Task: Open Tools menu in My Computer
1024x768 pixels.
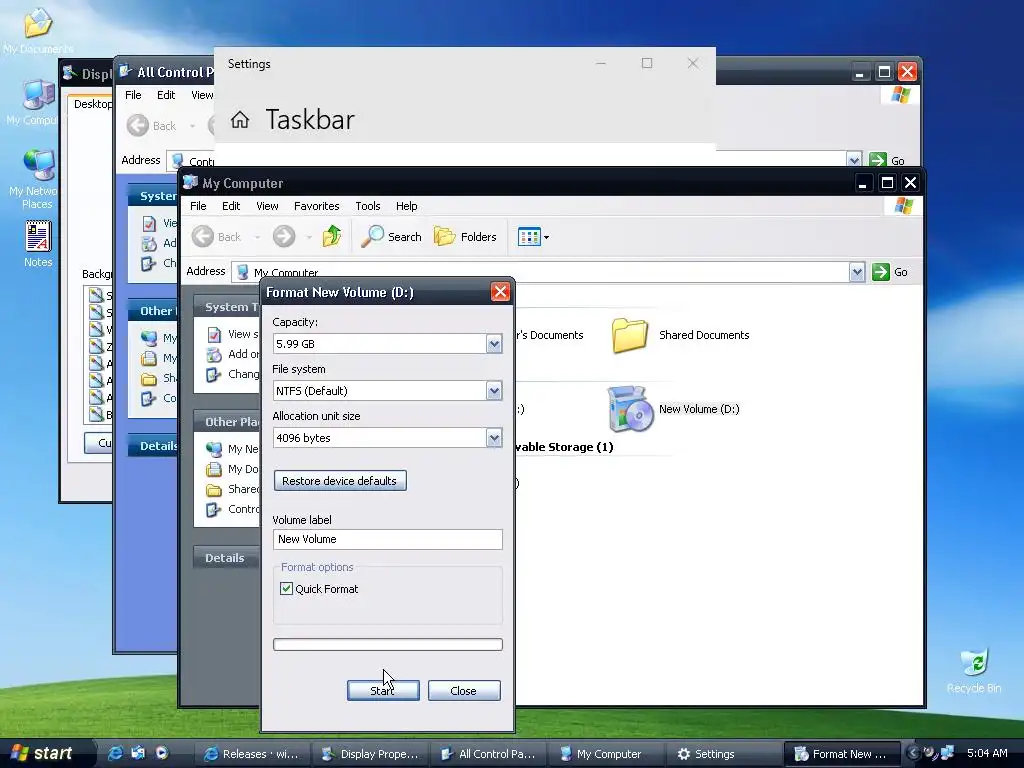Action: point(368,206)
